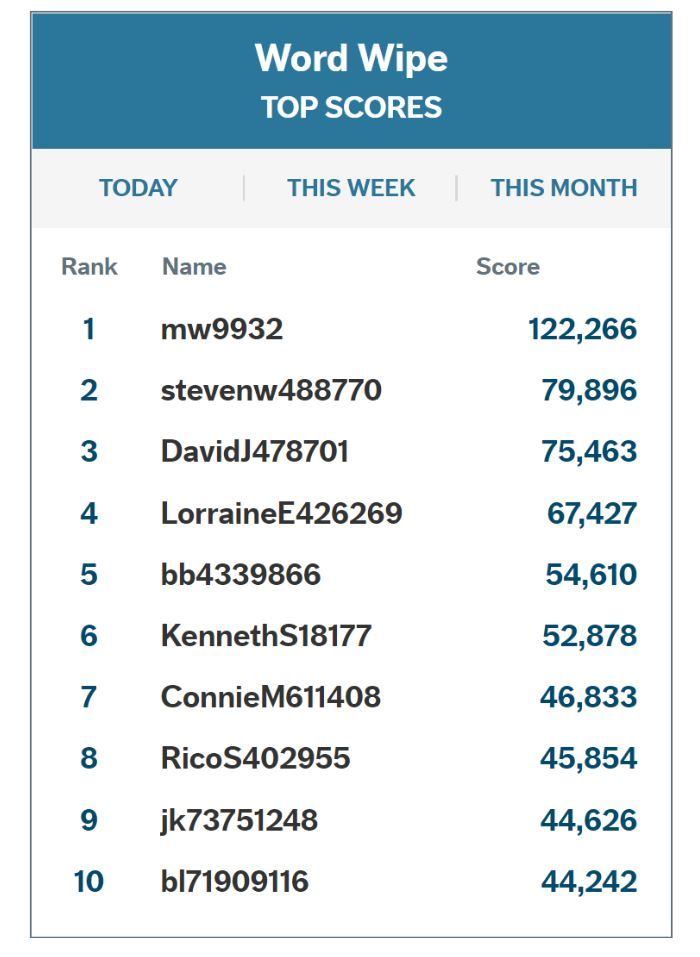
Task: Open LorraineE426269's profile name
Action: (x=281, y=514)
